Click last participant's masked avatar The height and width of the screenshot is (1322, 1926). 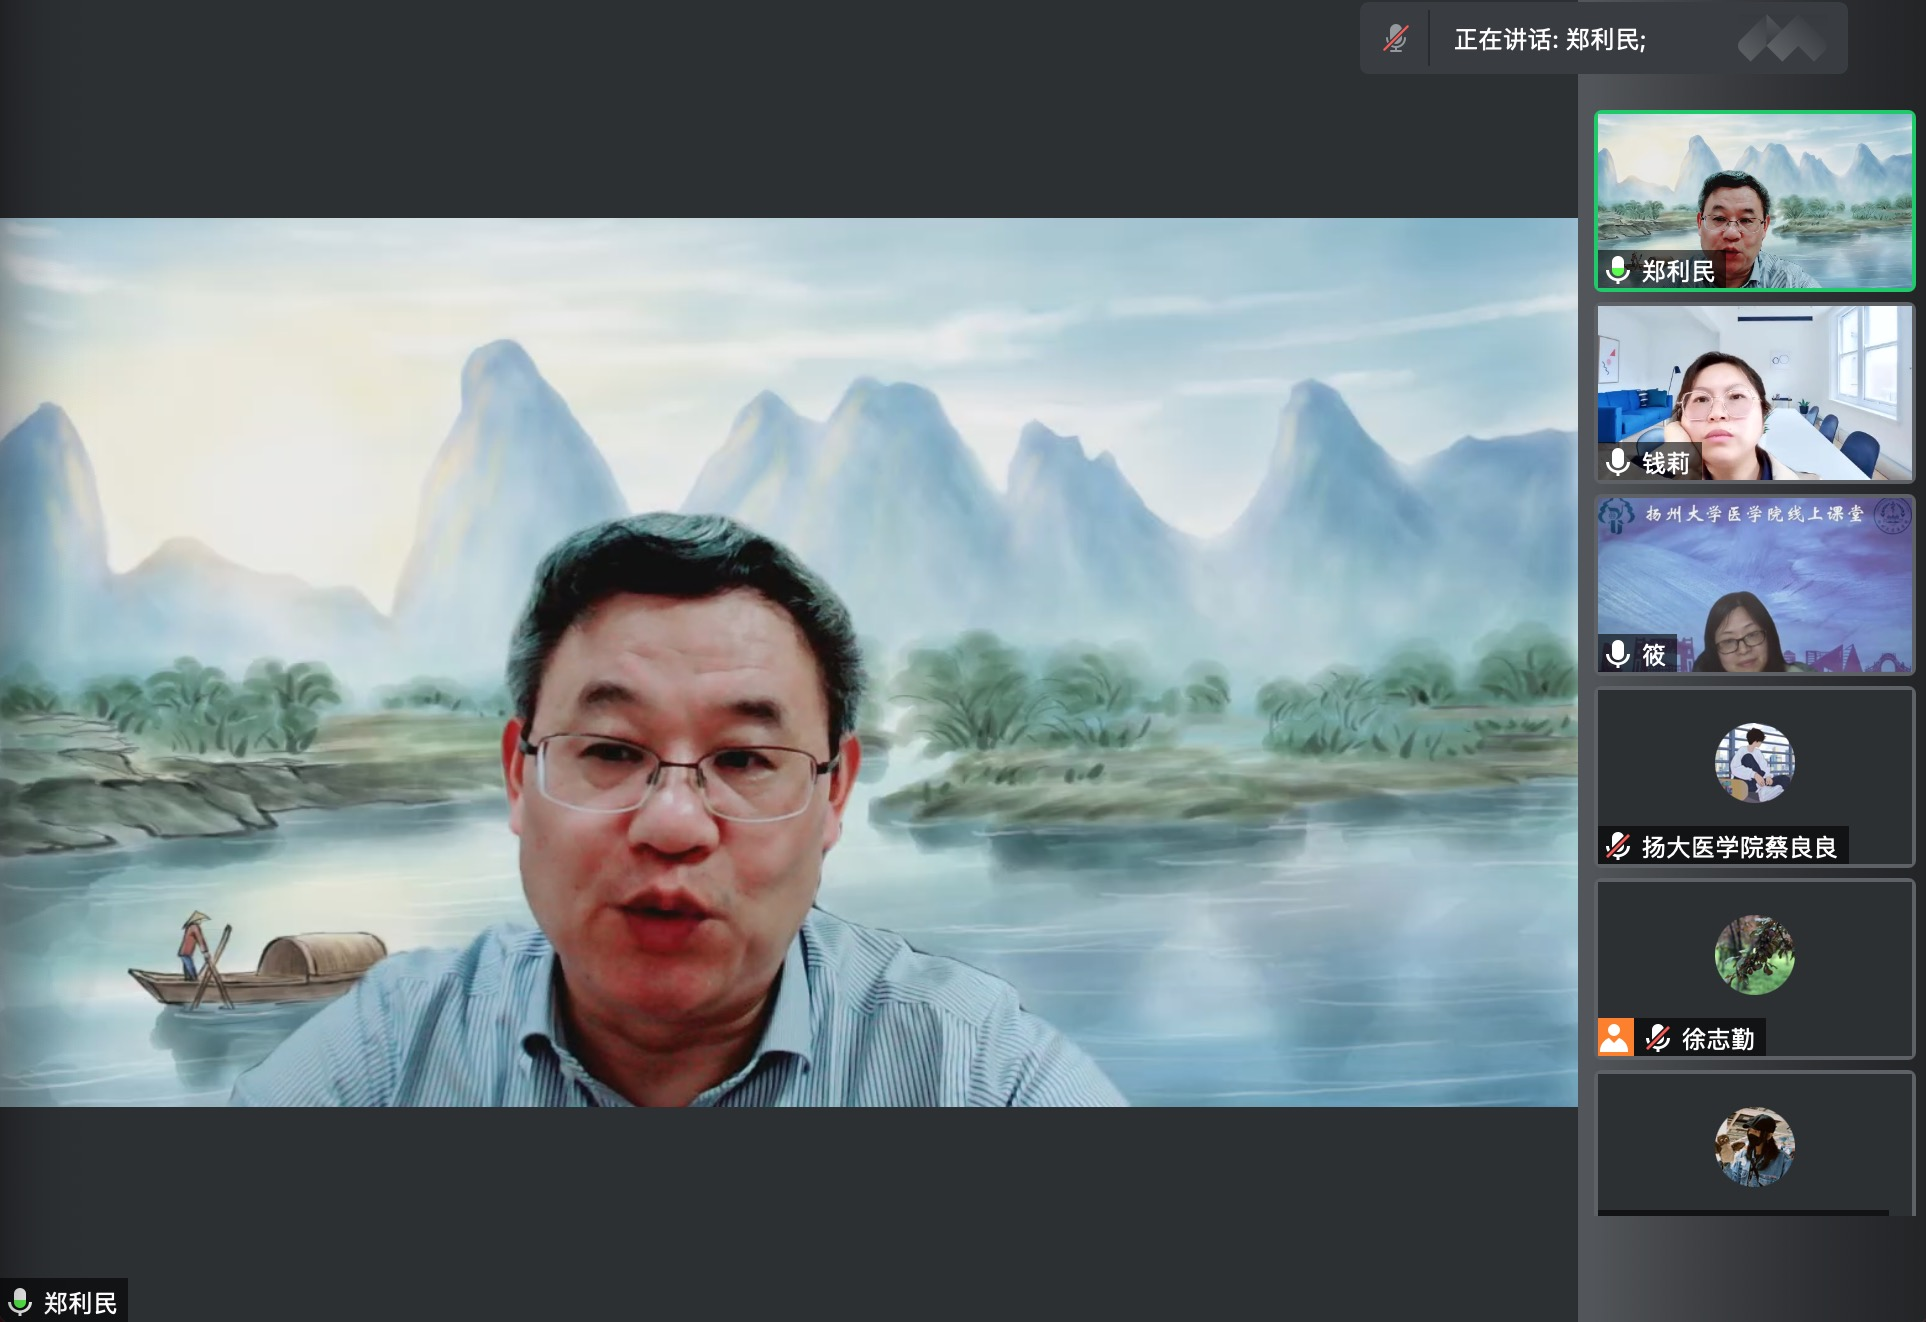click(1754, 1147)
